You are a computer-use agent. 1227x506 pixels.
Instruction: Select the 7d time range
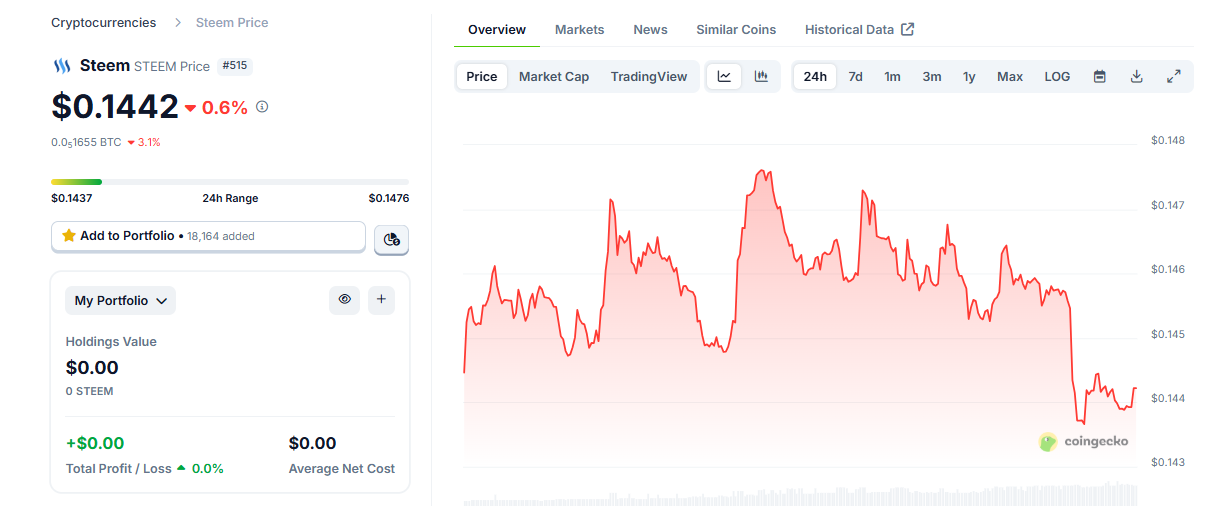pos(856,76)
